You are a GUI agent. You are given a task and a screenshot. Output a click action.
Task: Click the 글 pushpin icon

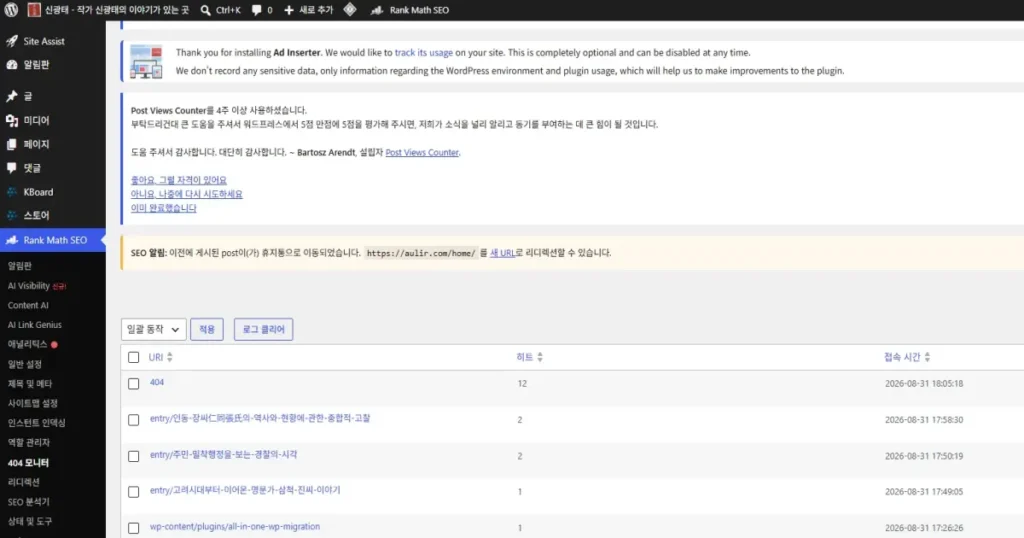click(x=12, y=96)
